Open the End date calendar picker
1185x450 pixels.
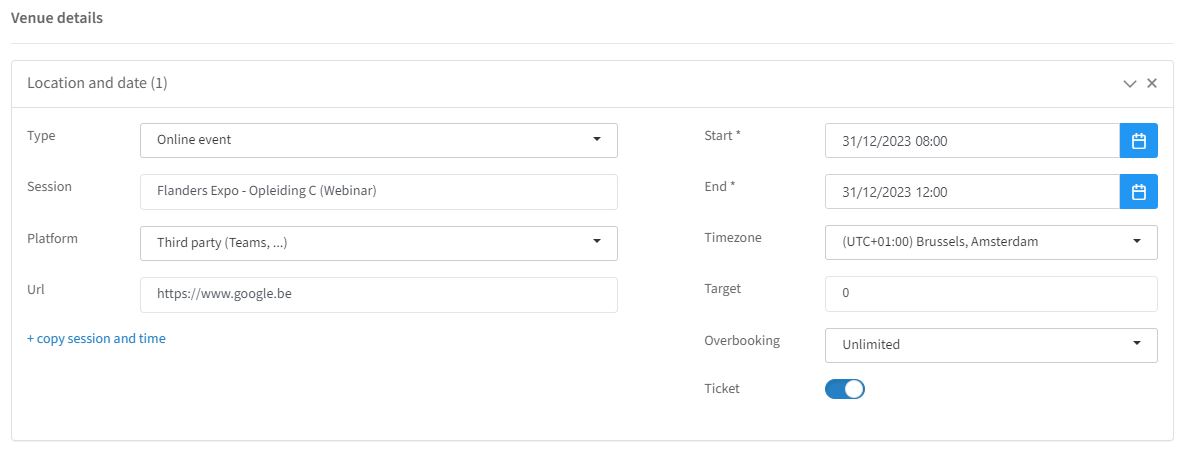point(1138,192)
